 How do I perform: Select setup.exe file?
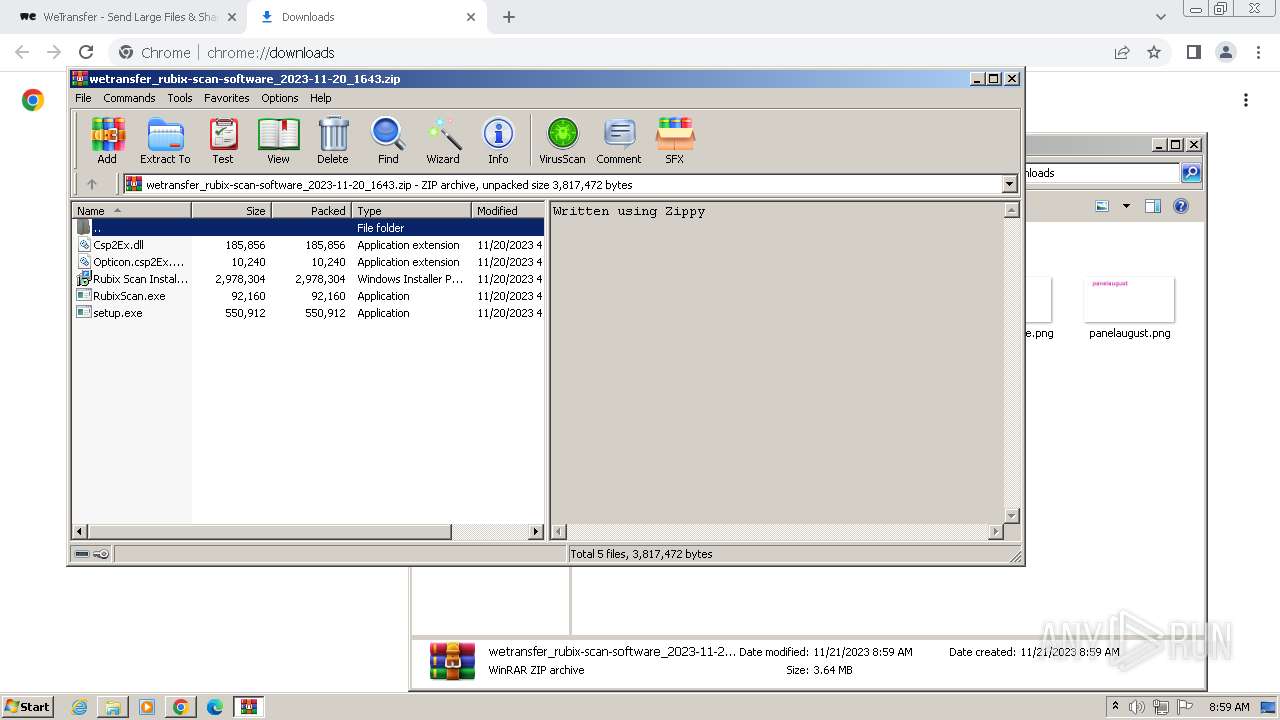tap(309, 313)
